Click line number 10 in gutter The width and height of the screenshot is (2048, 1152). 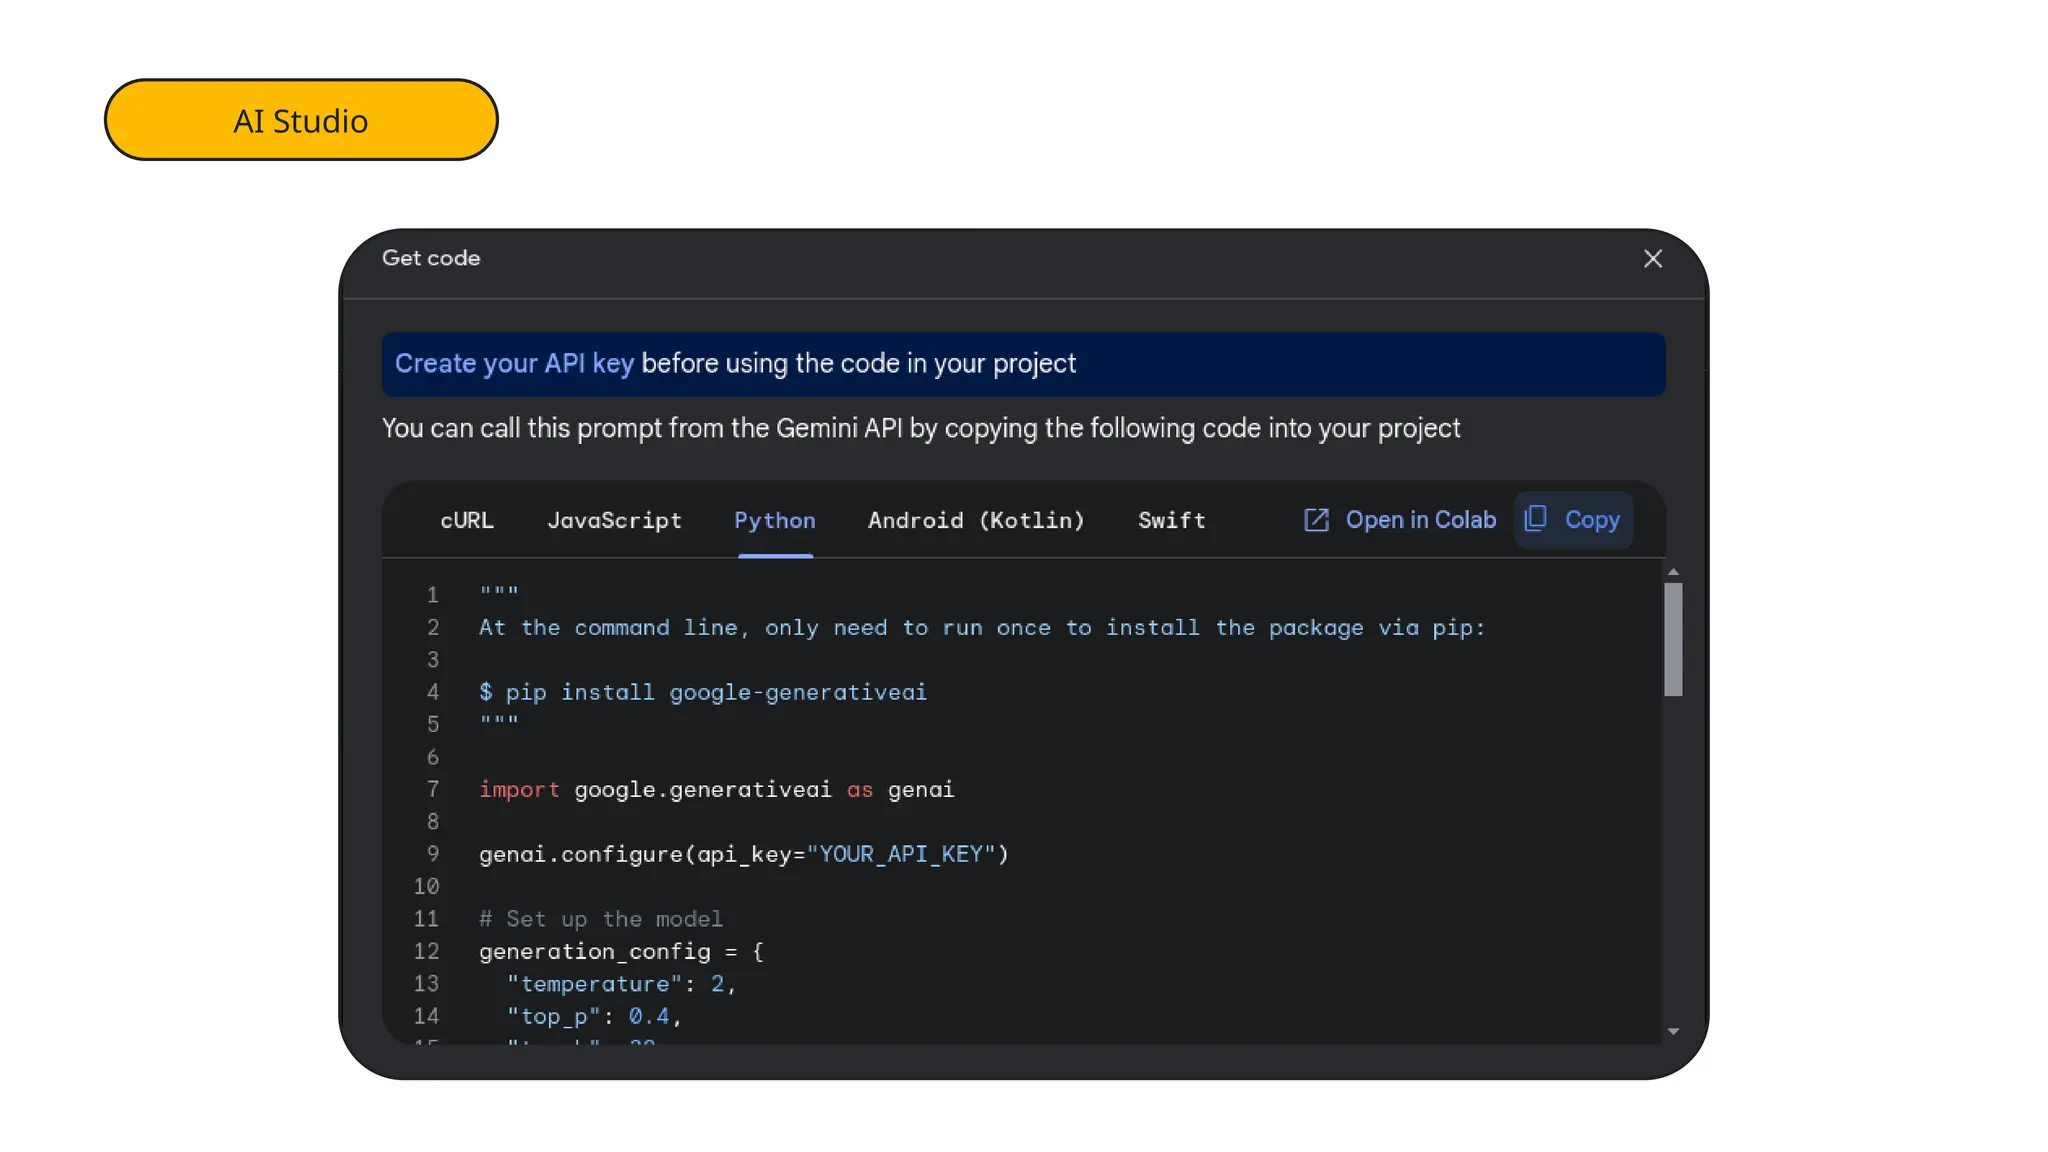click(427, 886)
